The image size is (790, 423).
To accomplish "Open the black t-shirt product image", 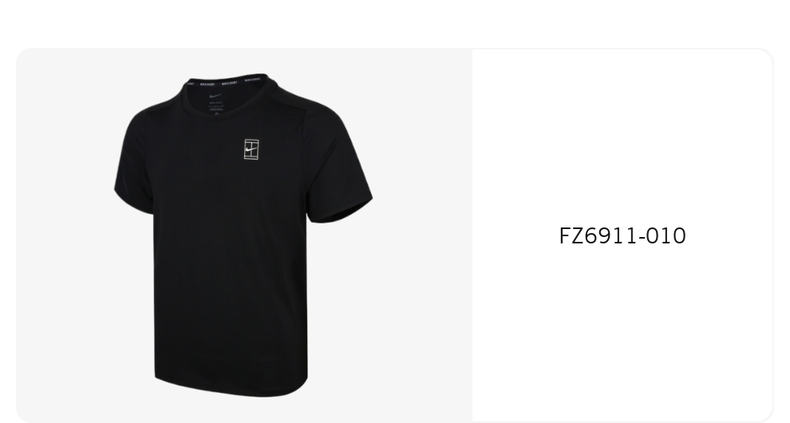I will pos(244,236).
